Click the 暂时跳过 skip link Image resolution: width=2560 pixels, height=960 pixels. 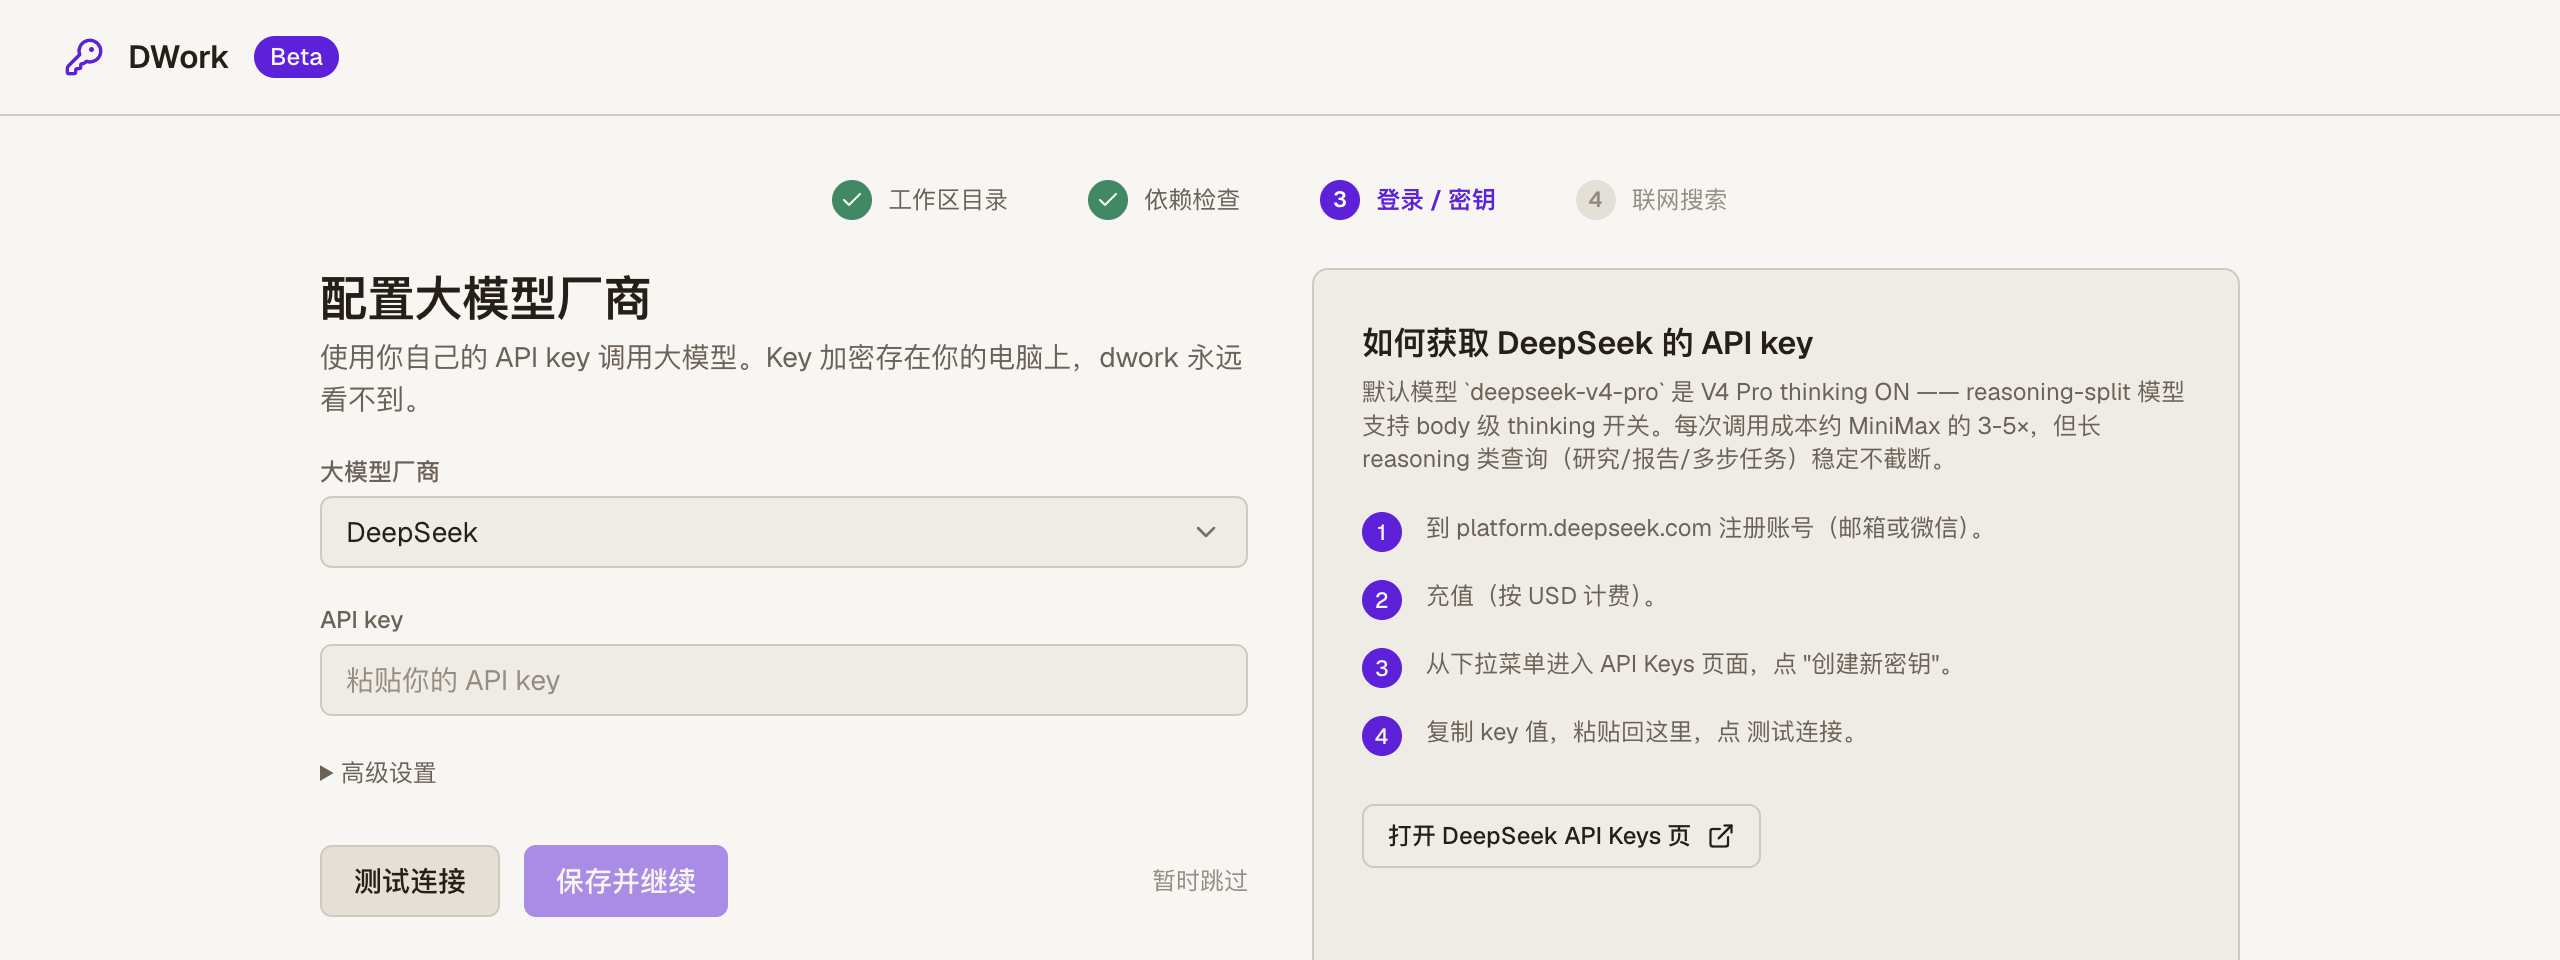1200,881
